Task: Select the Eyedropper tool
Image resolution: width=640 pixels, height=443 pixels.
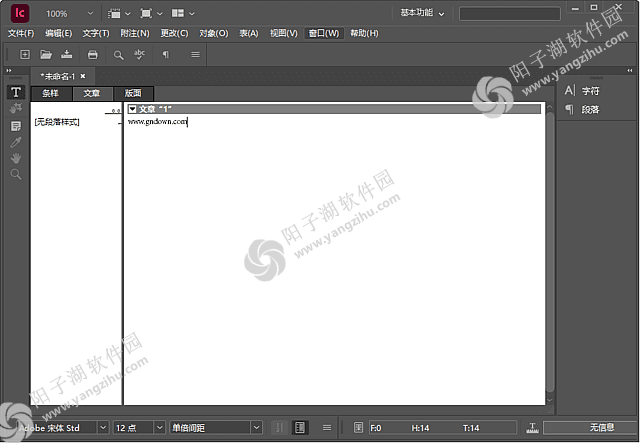Action: point(16,142)
